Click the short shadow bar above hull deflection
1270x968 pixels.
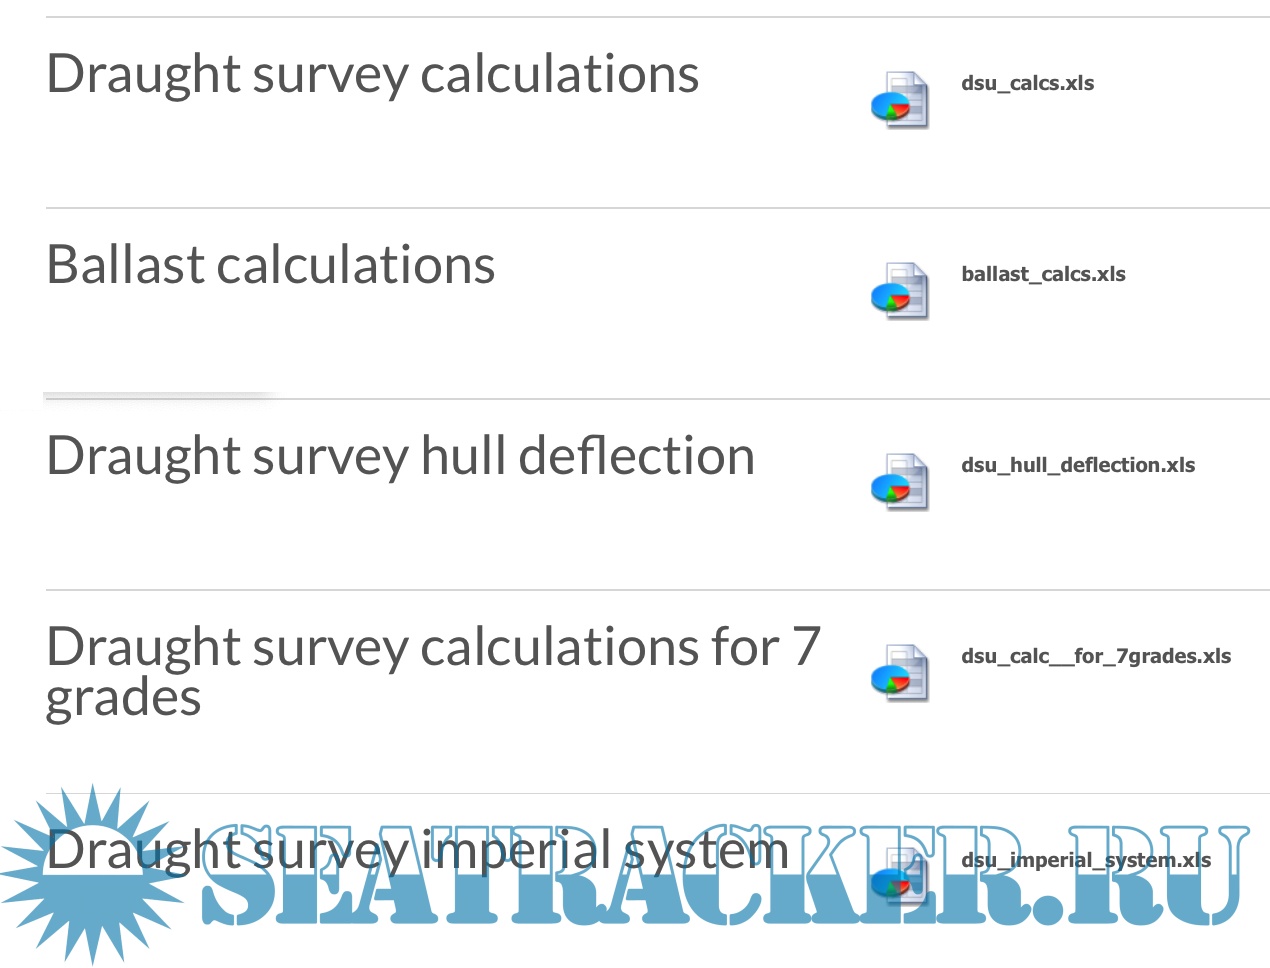(x=158, y=397)
